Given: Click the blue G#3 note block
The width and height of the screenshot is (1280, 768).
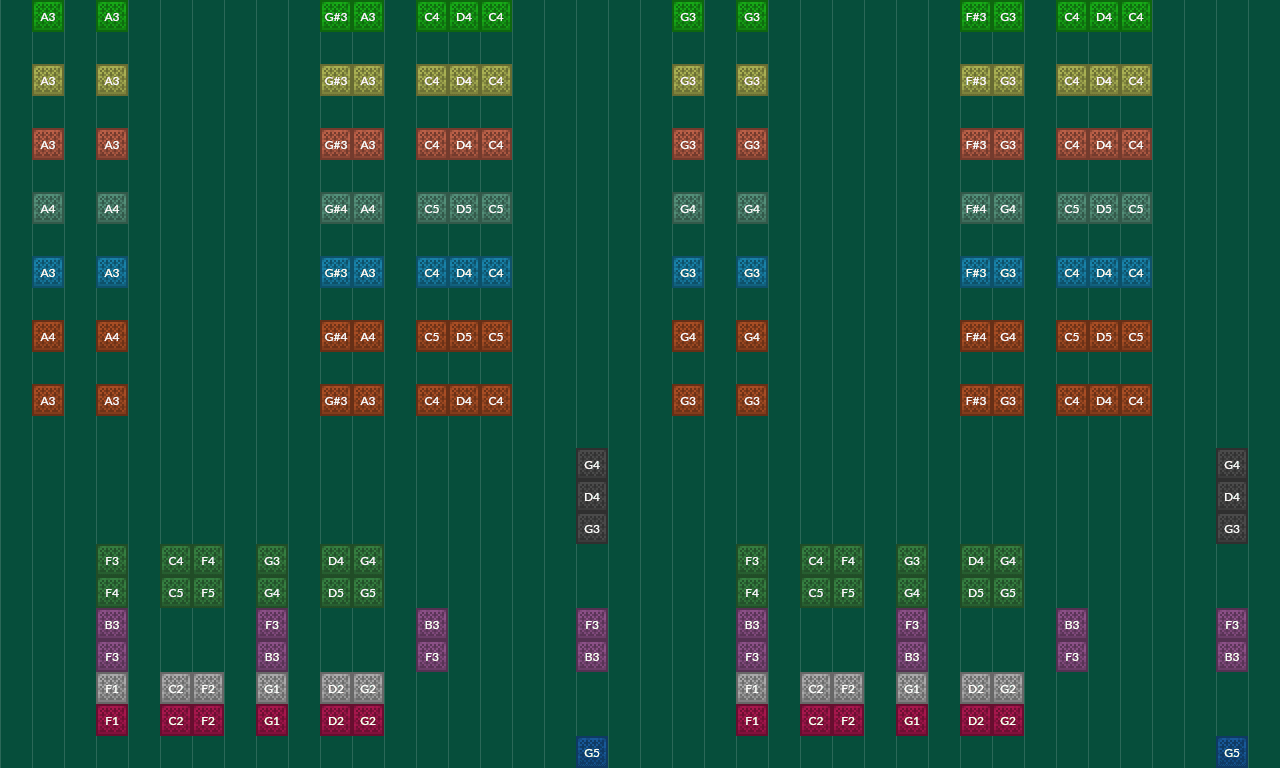Looking at the screenshot, I should [336, 272].
